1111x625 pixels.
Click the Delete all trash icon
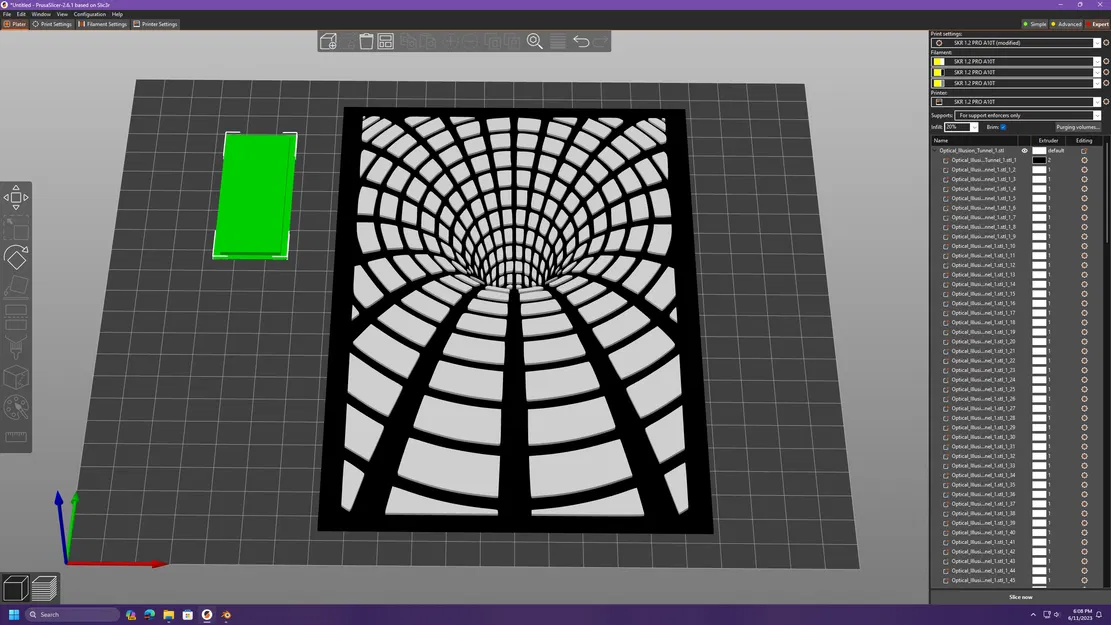point(366,41)
